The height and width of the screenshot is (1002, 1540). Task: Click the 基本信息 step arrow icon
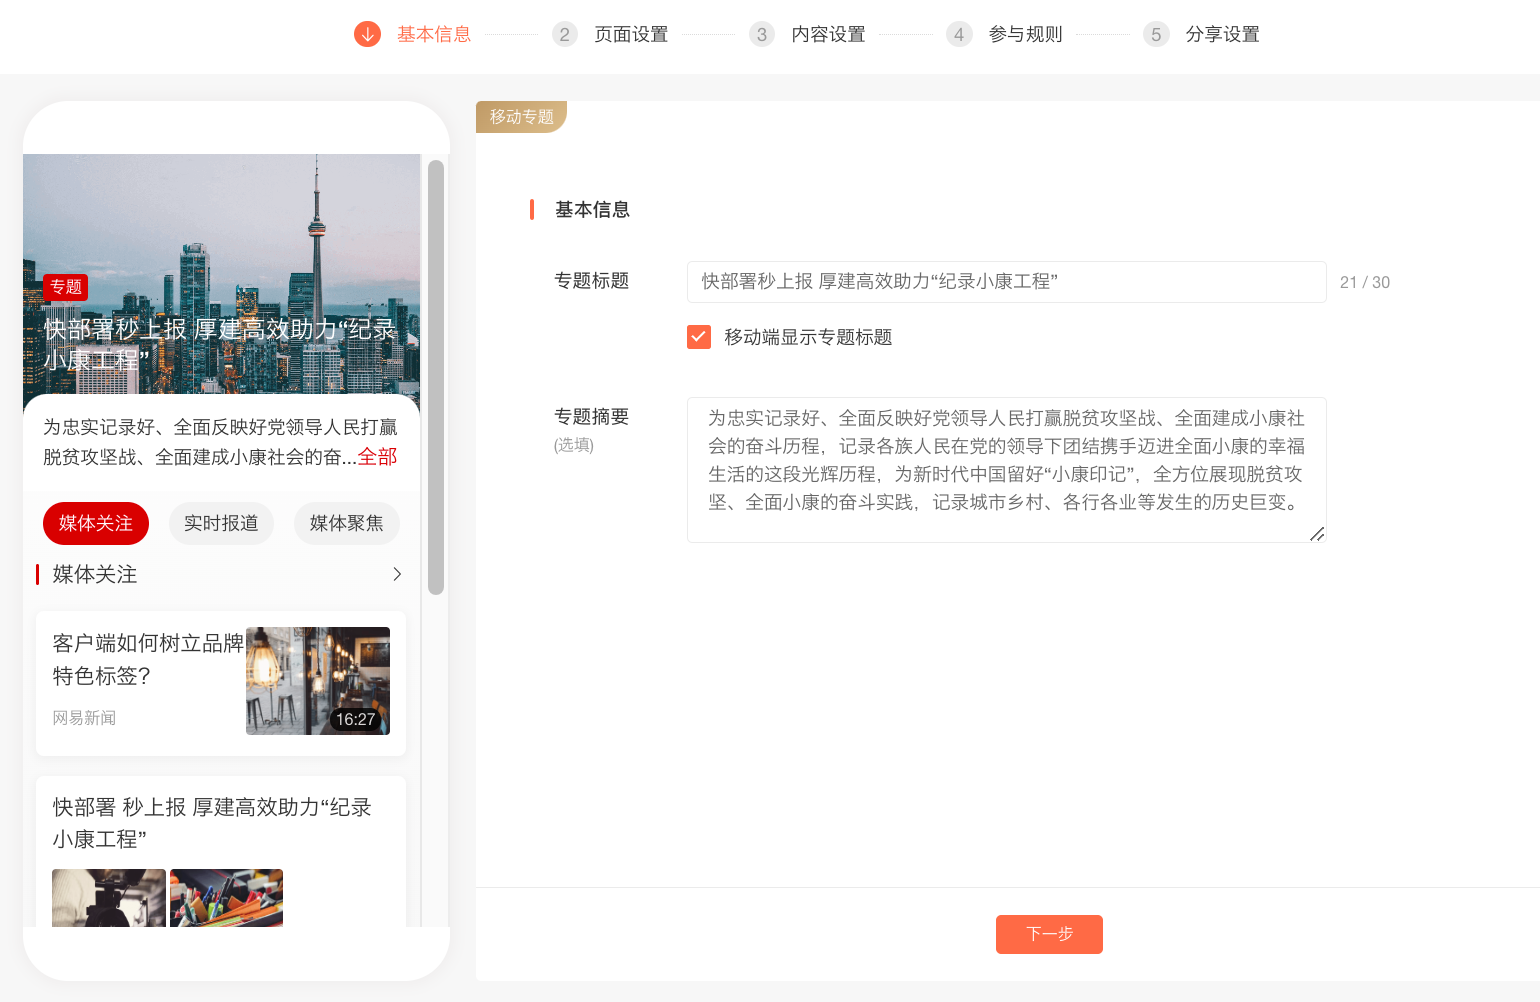(x=367, y=34)
